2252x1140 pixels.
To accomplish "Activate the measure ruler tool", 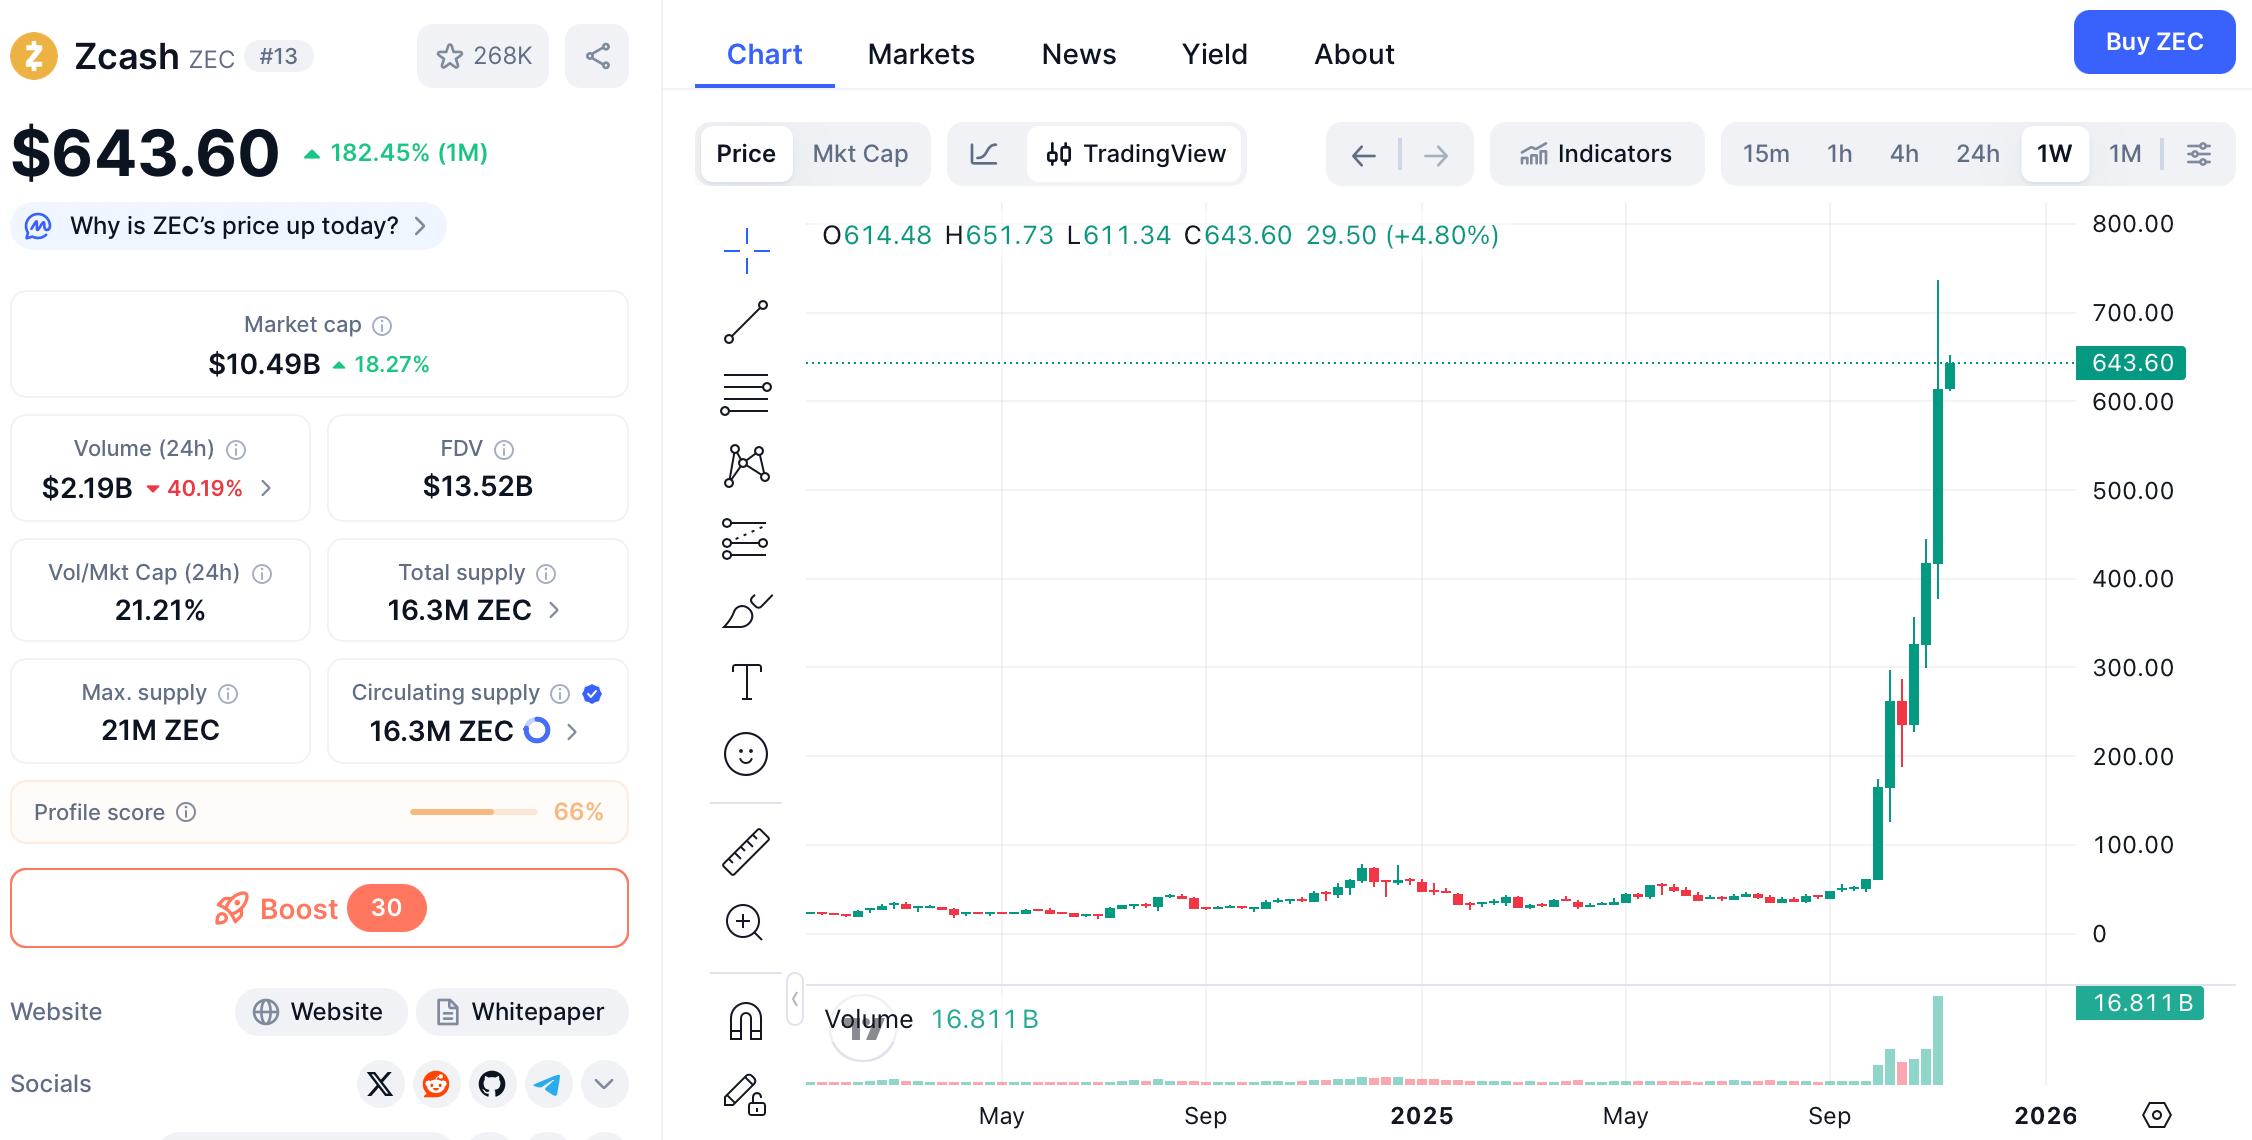I will (746, 851).
